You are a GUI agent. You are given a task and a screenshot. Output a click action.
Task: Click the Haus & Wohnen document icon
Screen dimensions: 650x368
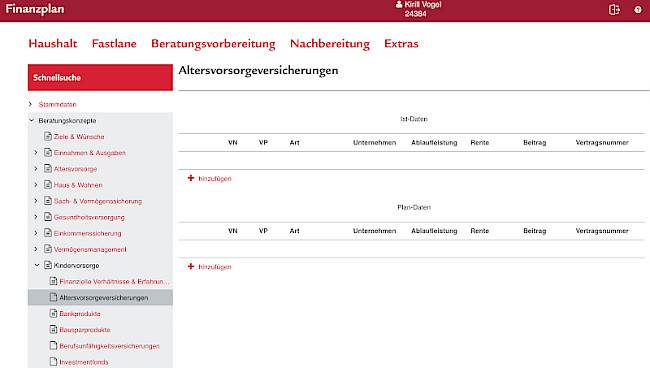coord(48,184)
